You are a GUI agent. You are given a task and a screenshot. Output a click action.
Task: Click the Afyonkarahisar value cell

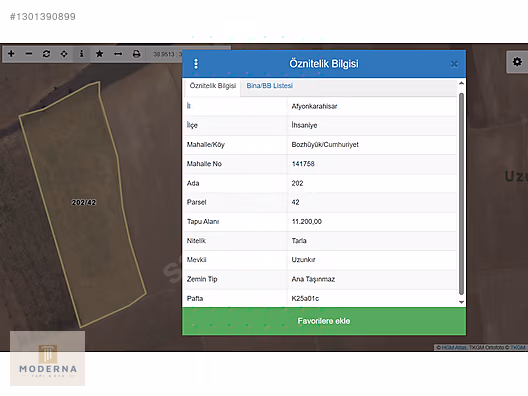pyautogui.click(x=314, y=106)
